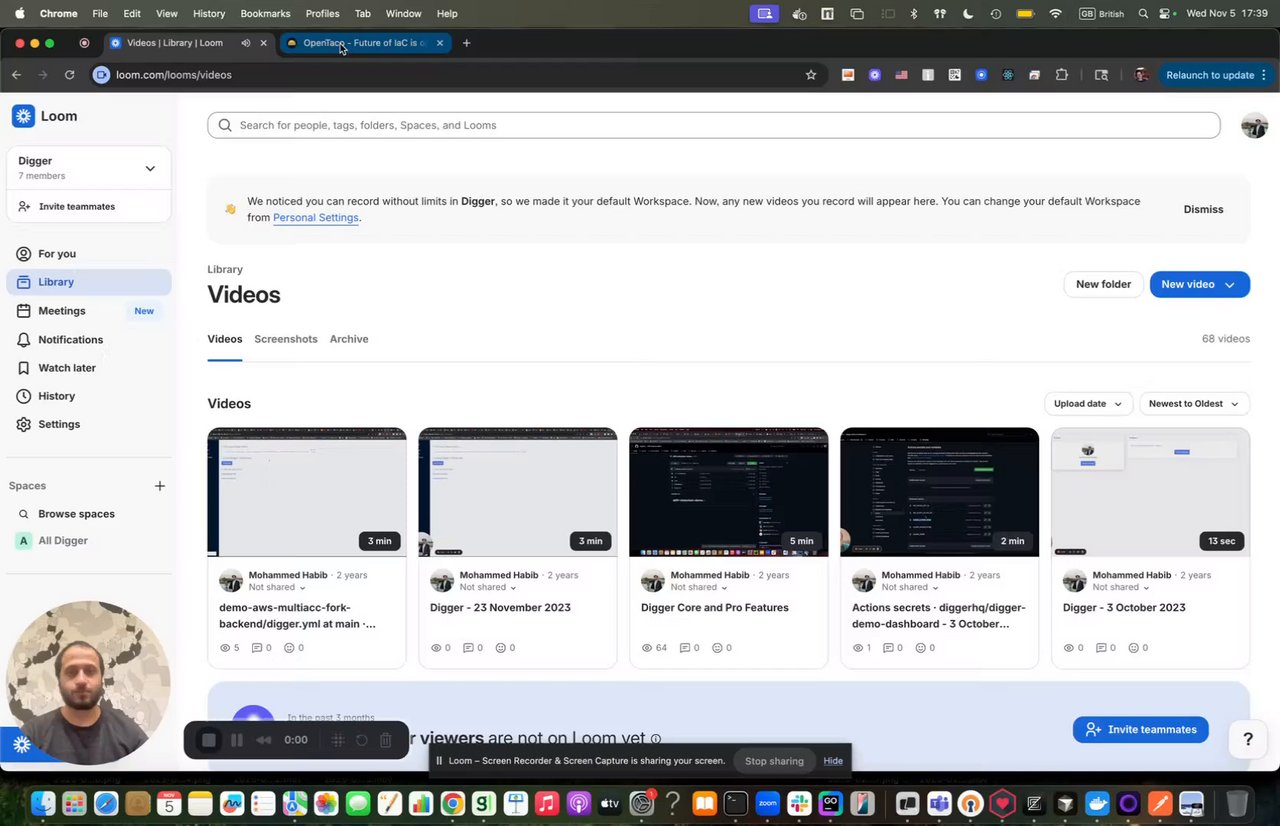Open Digger - 23 November 2023 thumbnail

pyautogui.click(x=518, y=492)
